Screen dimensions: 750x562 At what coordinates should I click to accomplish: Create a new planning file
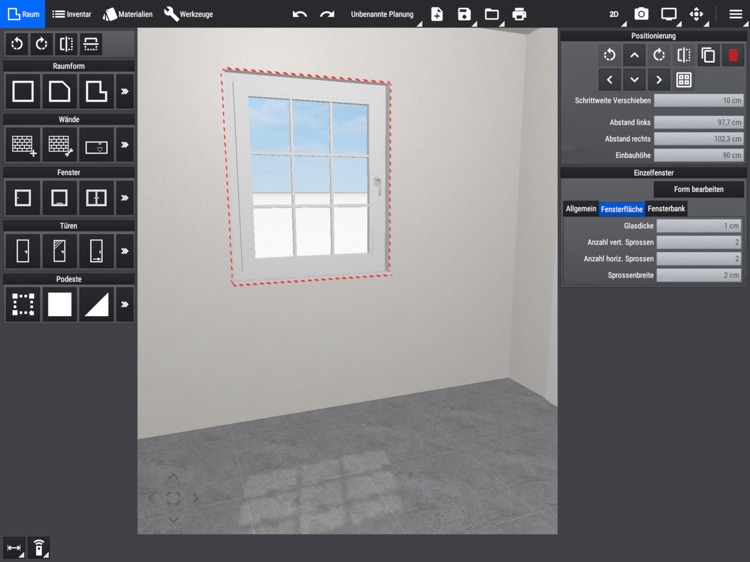[x=437, y=14]
